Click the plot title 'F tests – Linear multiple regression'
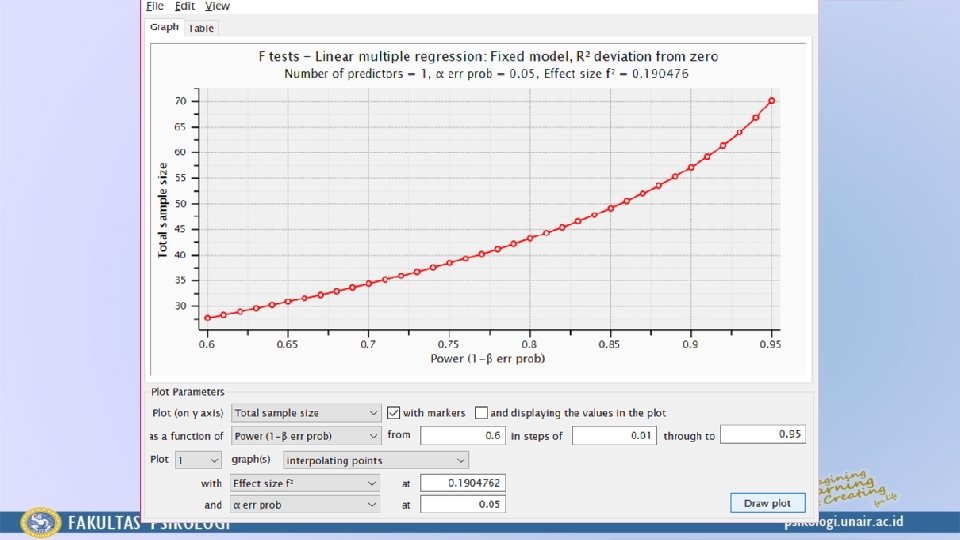Image resolution: width=960 pixels, height=540 pixels. (x=488, y=56)
